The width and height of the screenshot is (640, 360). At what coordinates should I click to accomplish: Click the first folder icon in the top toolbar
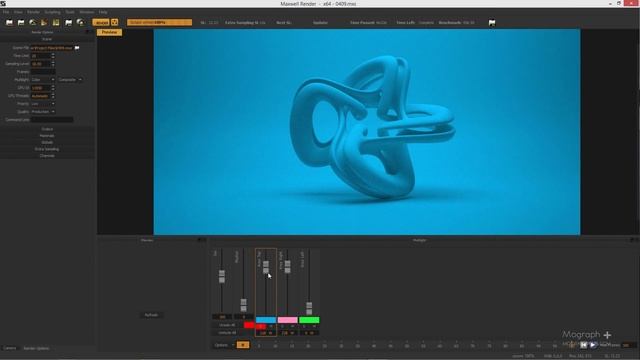tap(9, 22)
